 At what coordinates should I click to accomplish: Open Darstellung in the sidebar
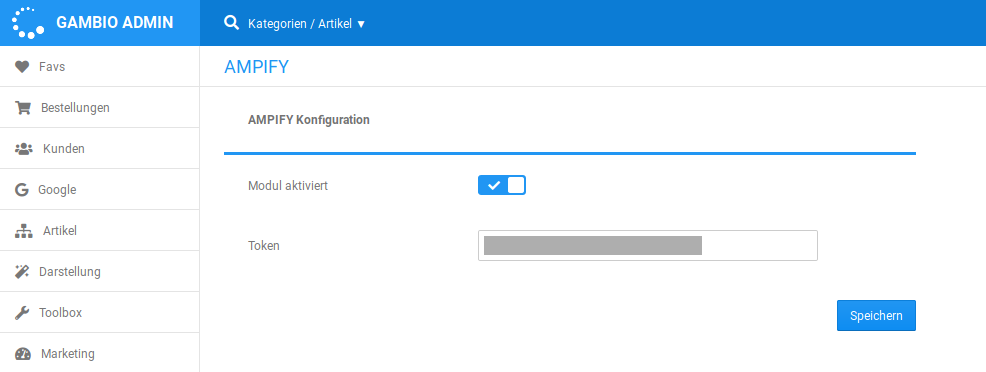(x=100, y=271)
